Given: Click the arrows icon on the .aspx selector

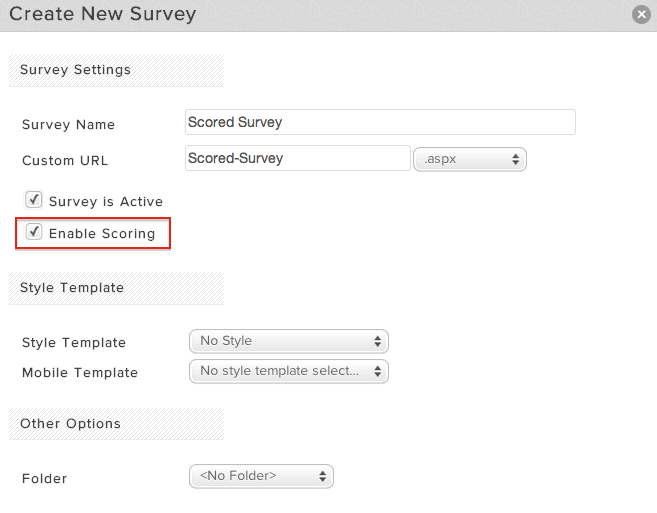Looking at the screenshot, I should coord(515,159).
